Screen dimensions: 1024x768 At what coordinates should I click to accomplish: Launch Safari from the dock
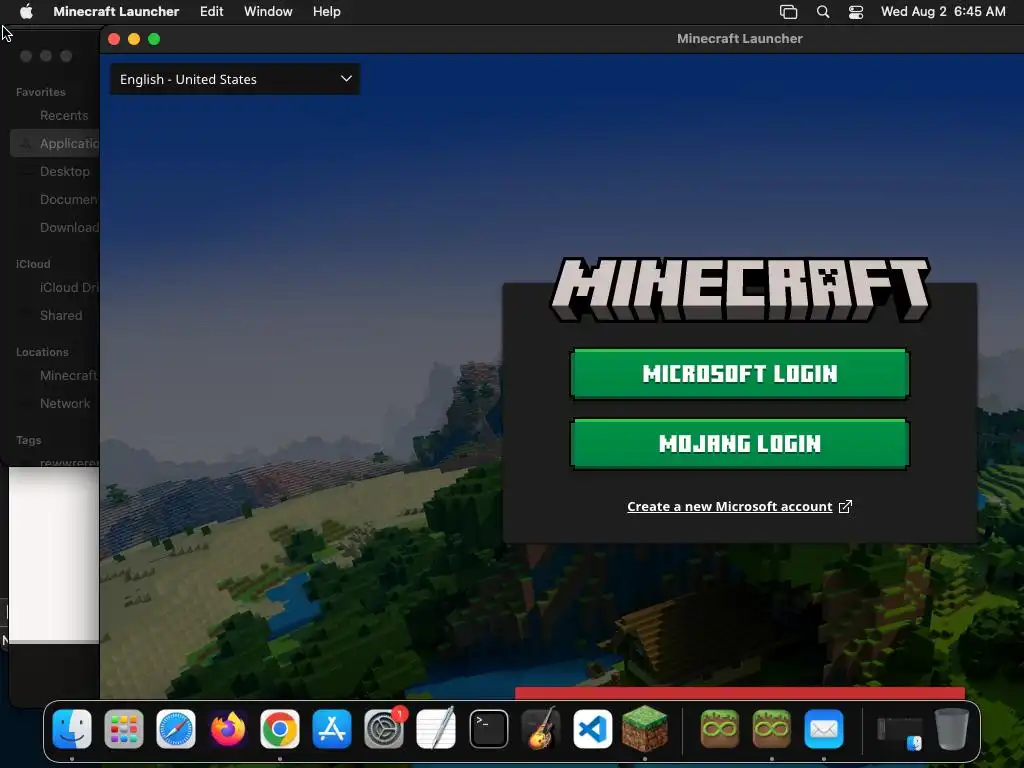tap(176, 729)
